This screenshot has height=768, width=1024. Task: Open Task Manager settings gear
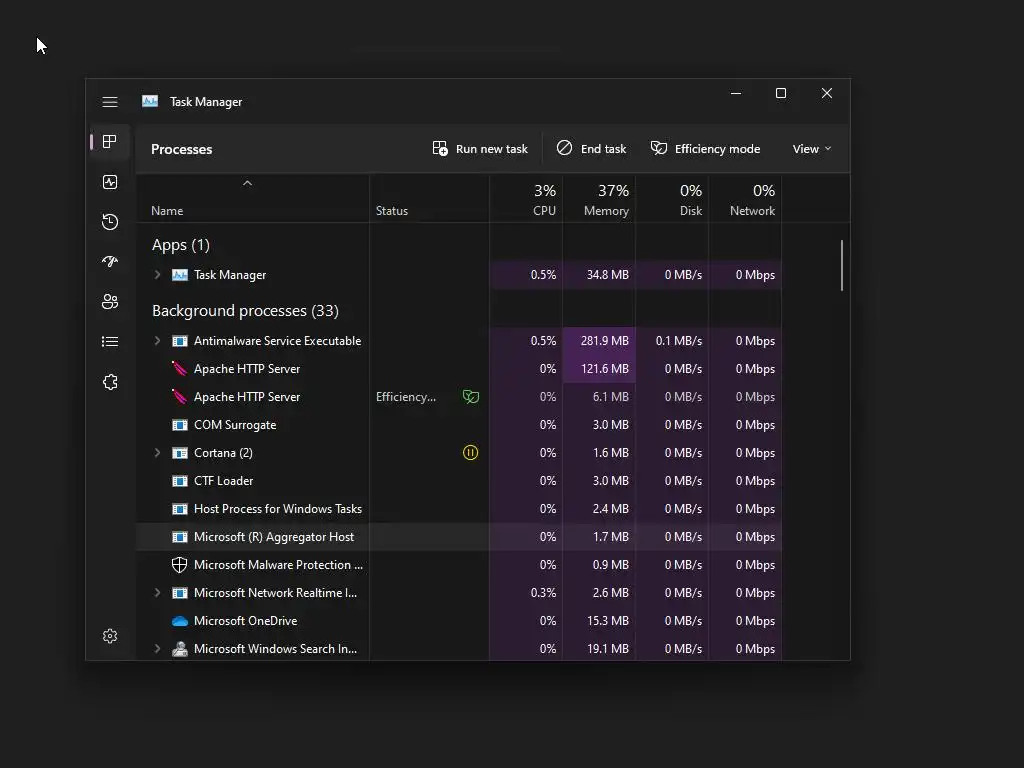tap(110, 636)
